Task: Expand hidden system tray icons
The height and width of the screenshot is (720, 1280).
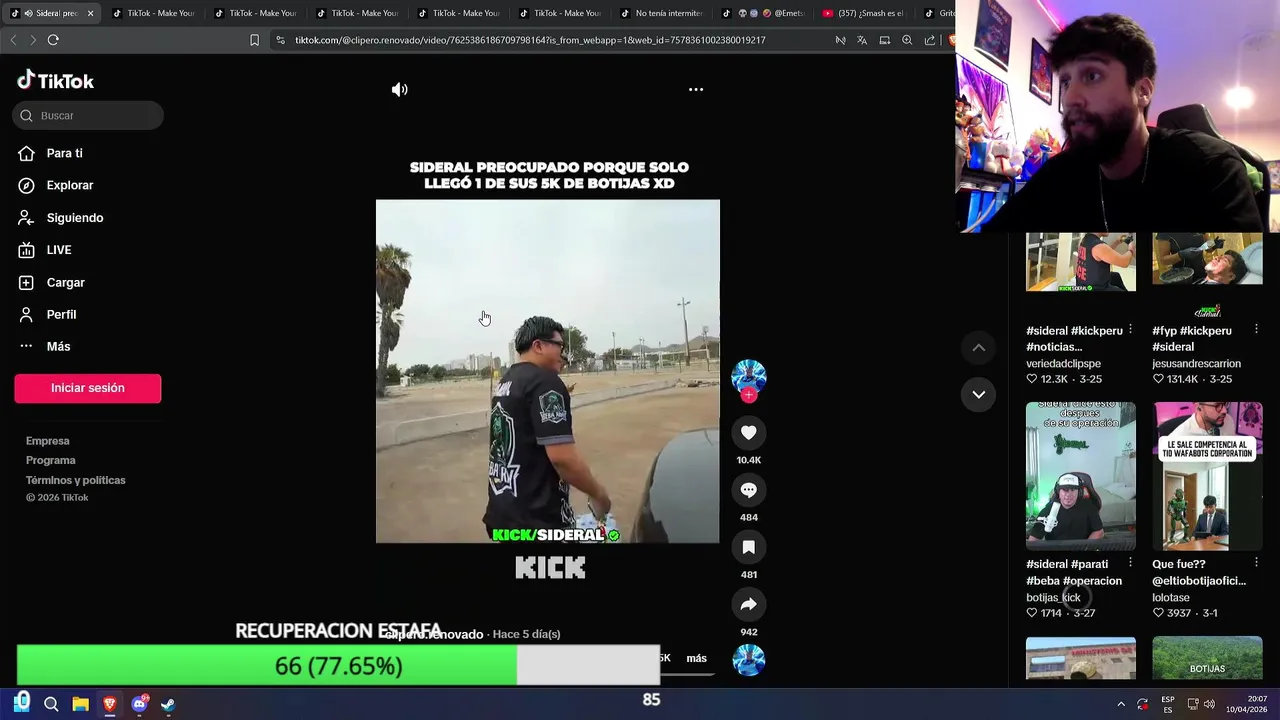Action: point(1121,704)
